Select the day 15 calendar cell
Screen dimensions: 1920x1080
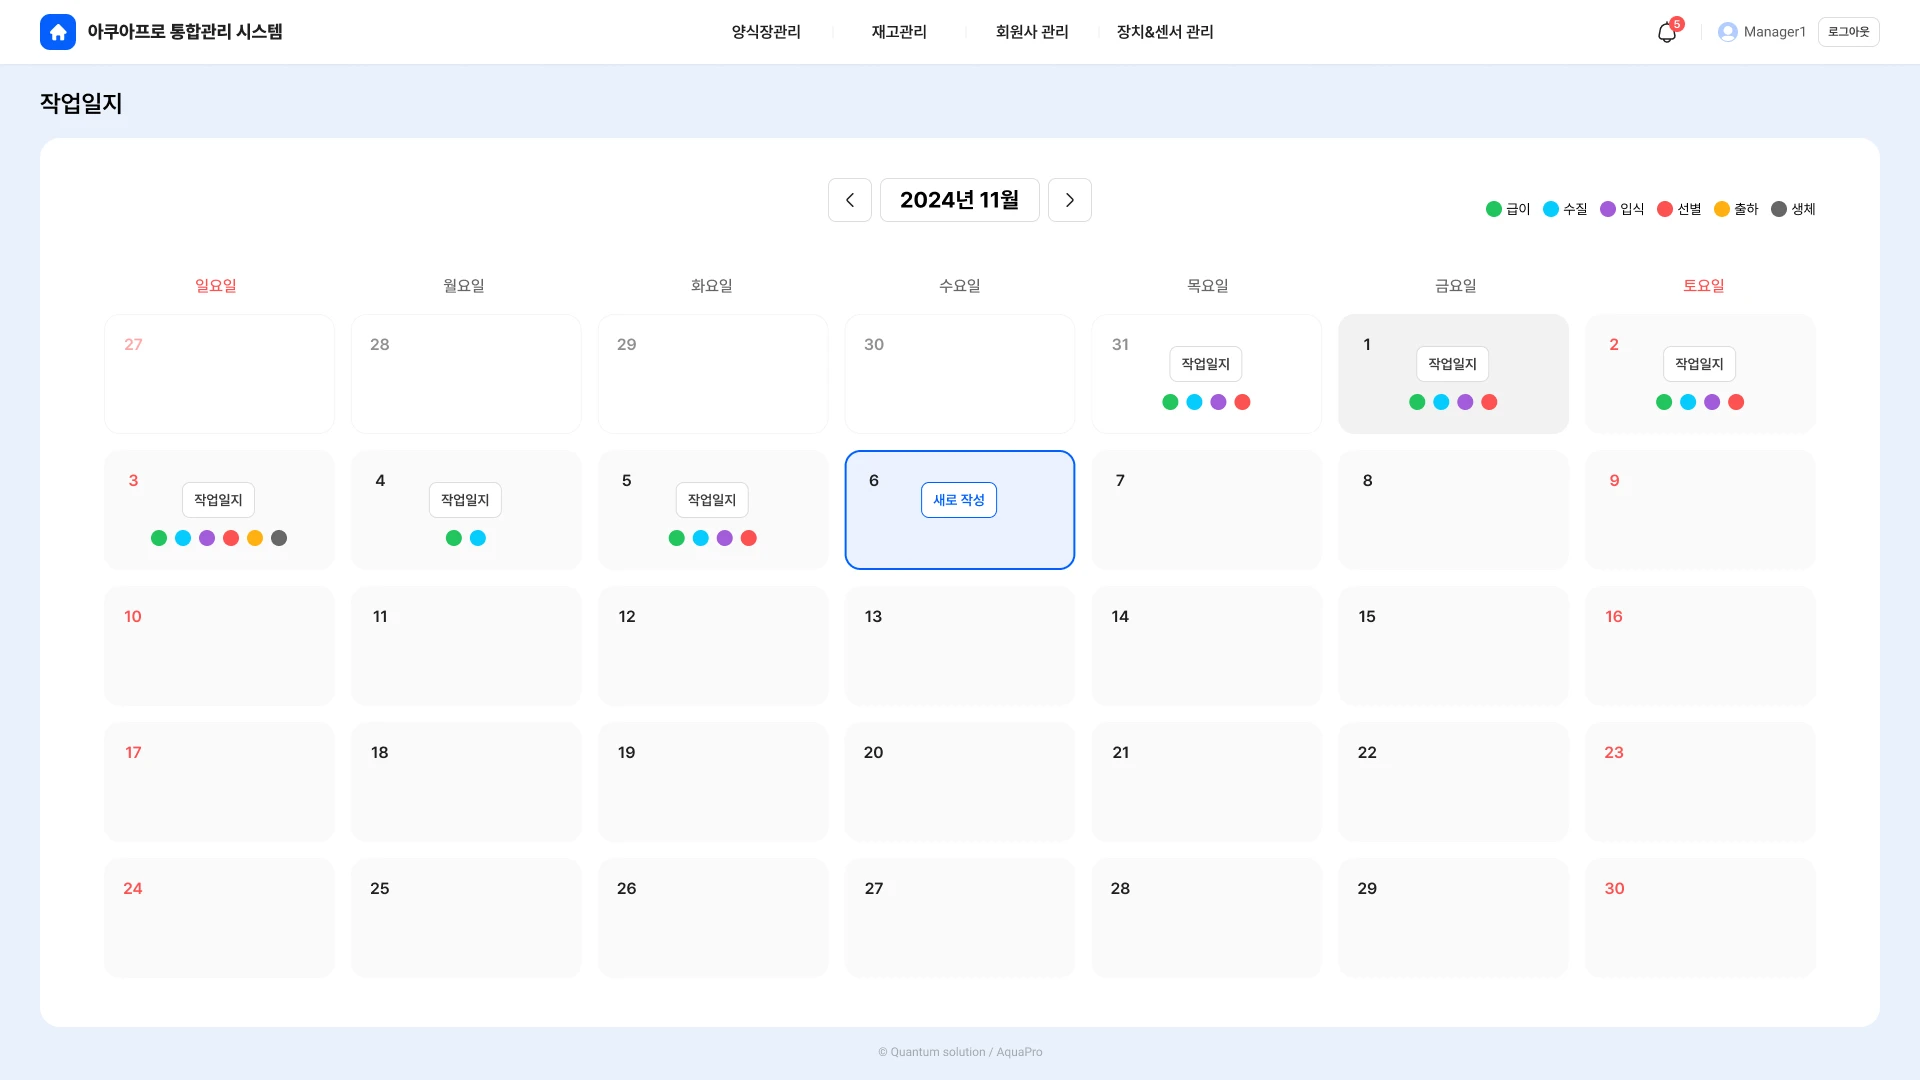point(1454,646)
